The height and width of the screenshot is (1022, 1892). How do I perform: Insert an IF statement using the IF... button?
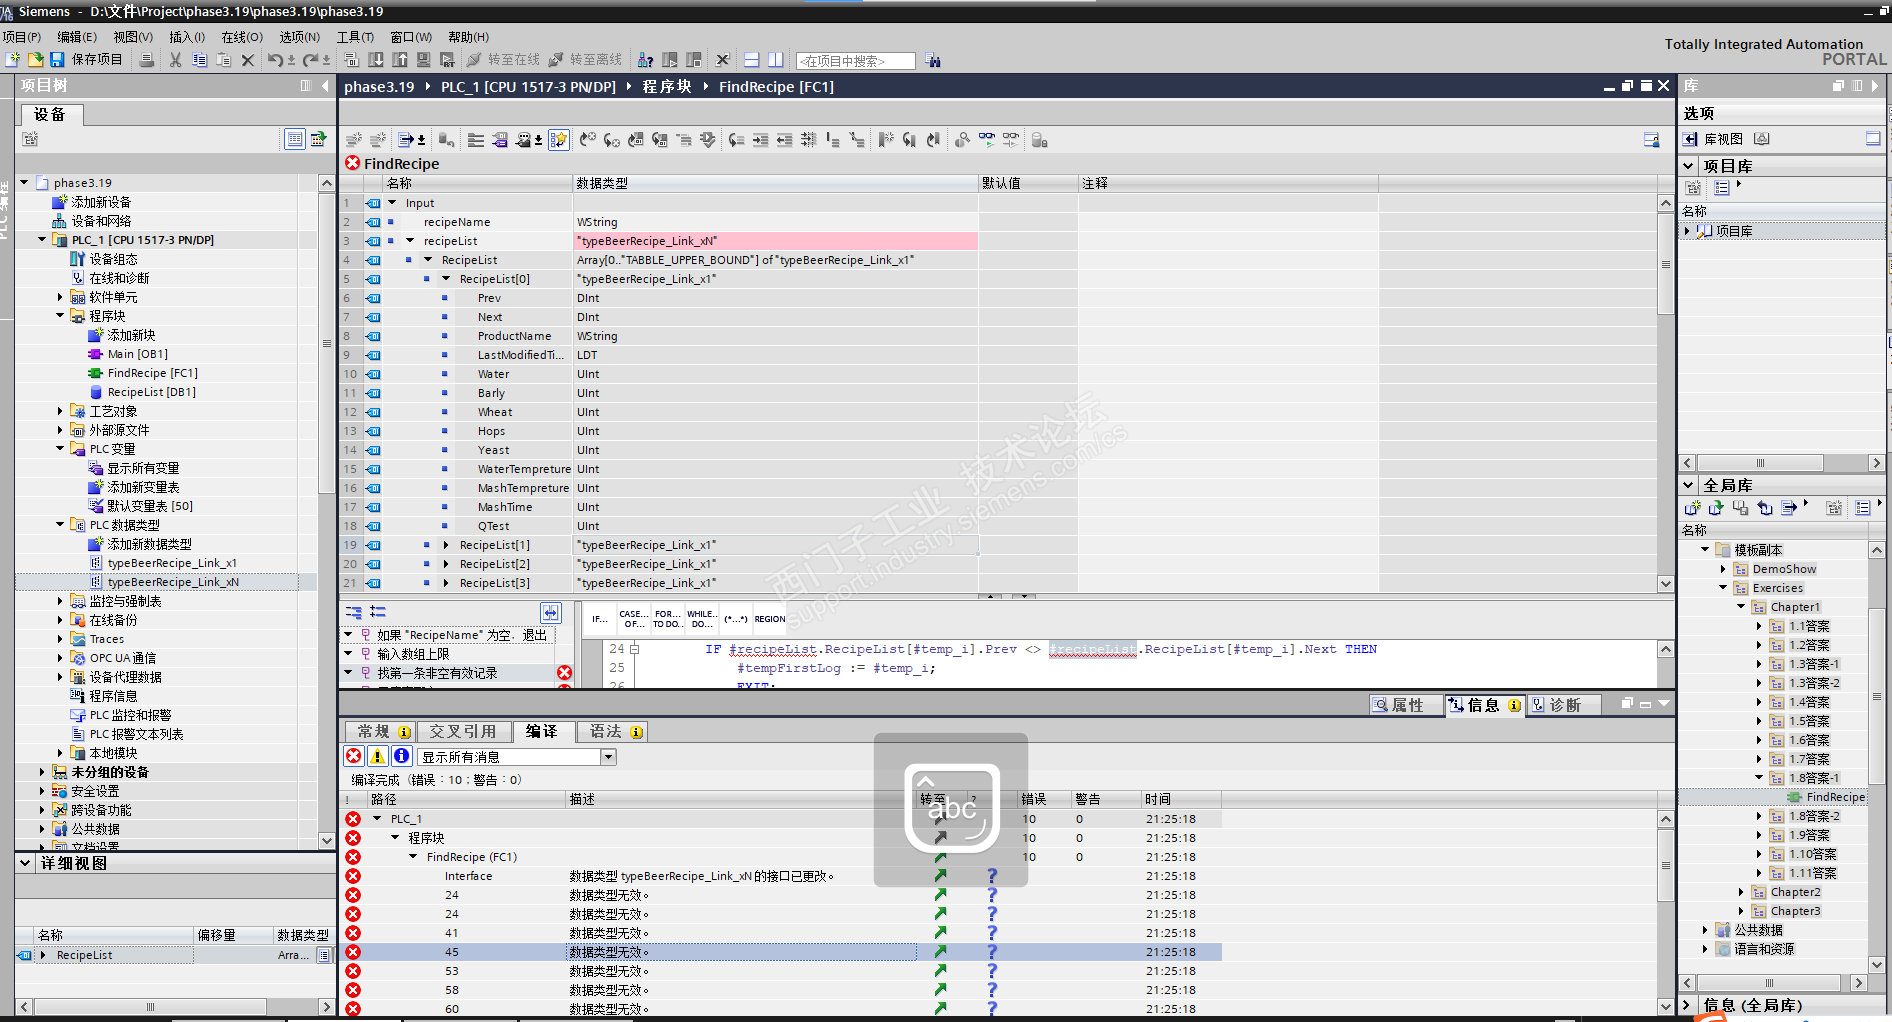point(599,619)
